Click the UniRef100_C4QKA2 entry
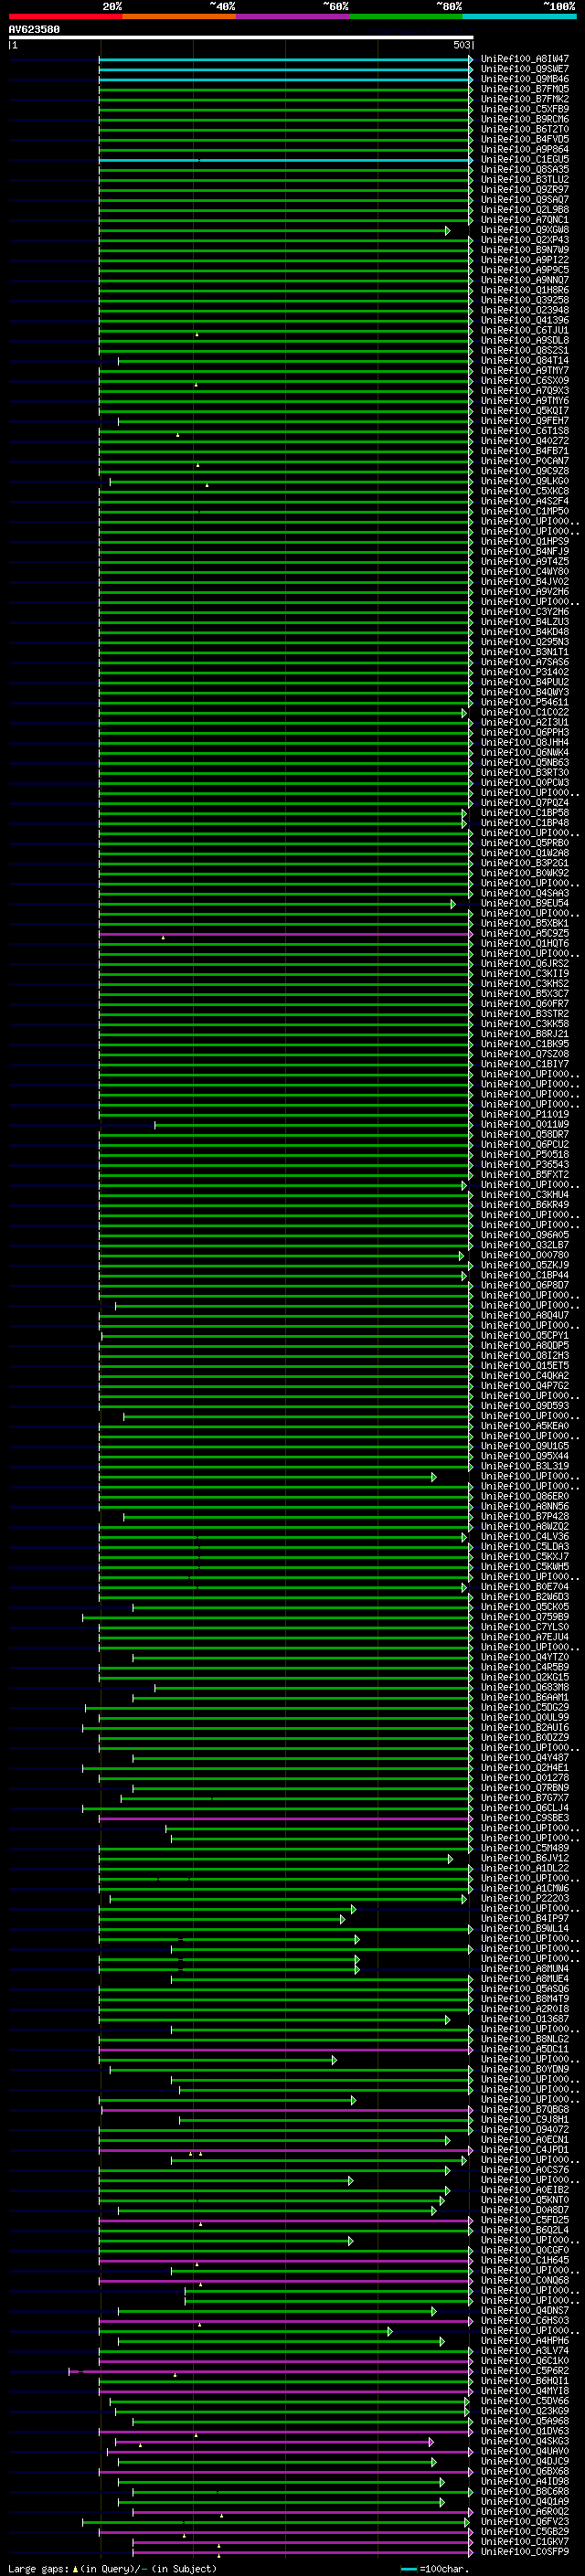 point(524,1376)
